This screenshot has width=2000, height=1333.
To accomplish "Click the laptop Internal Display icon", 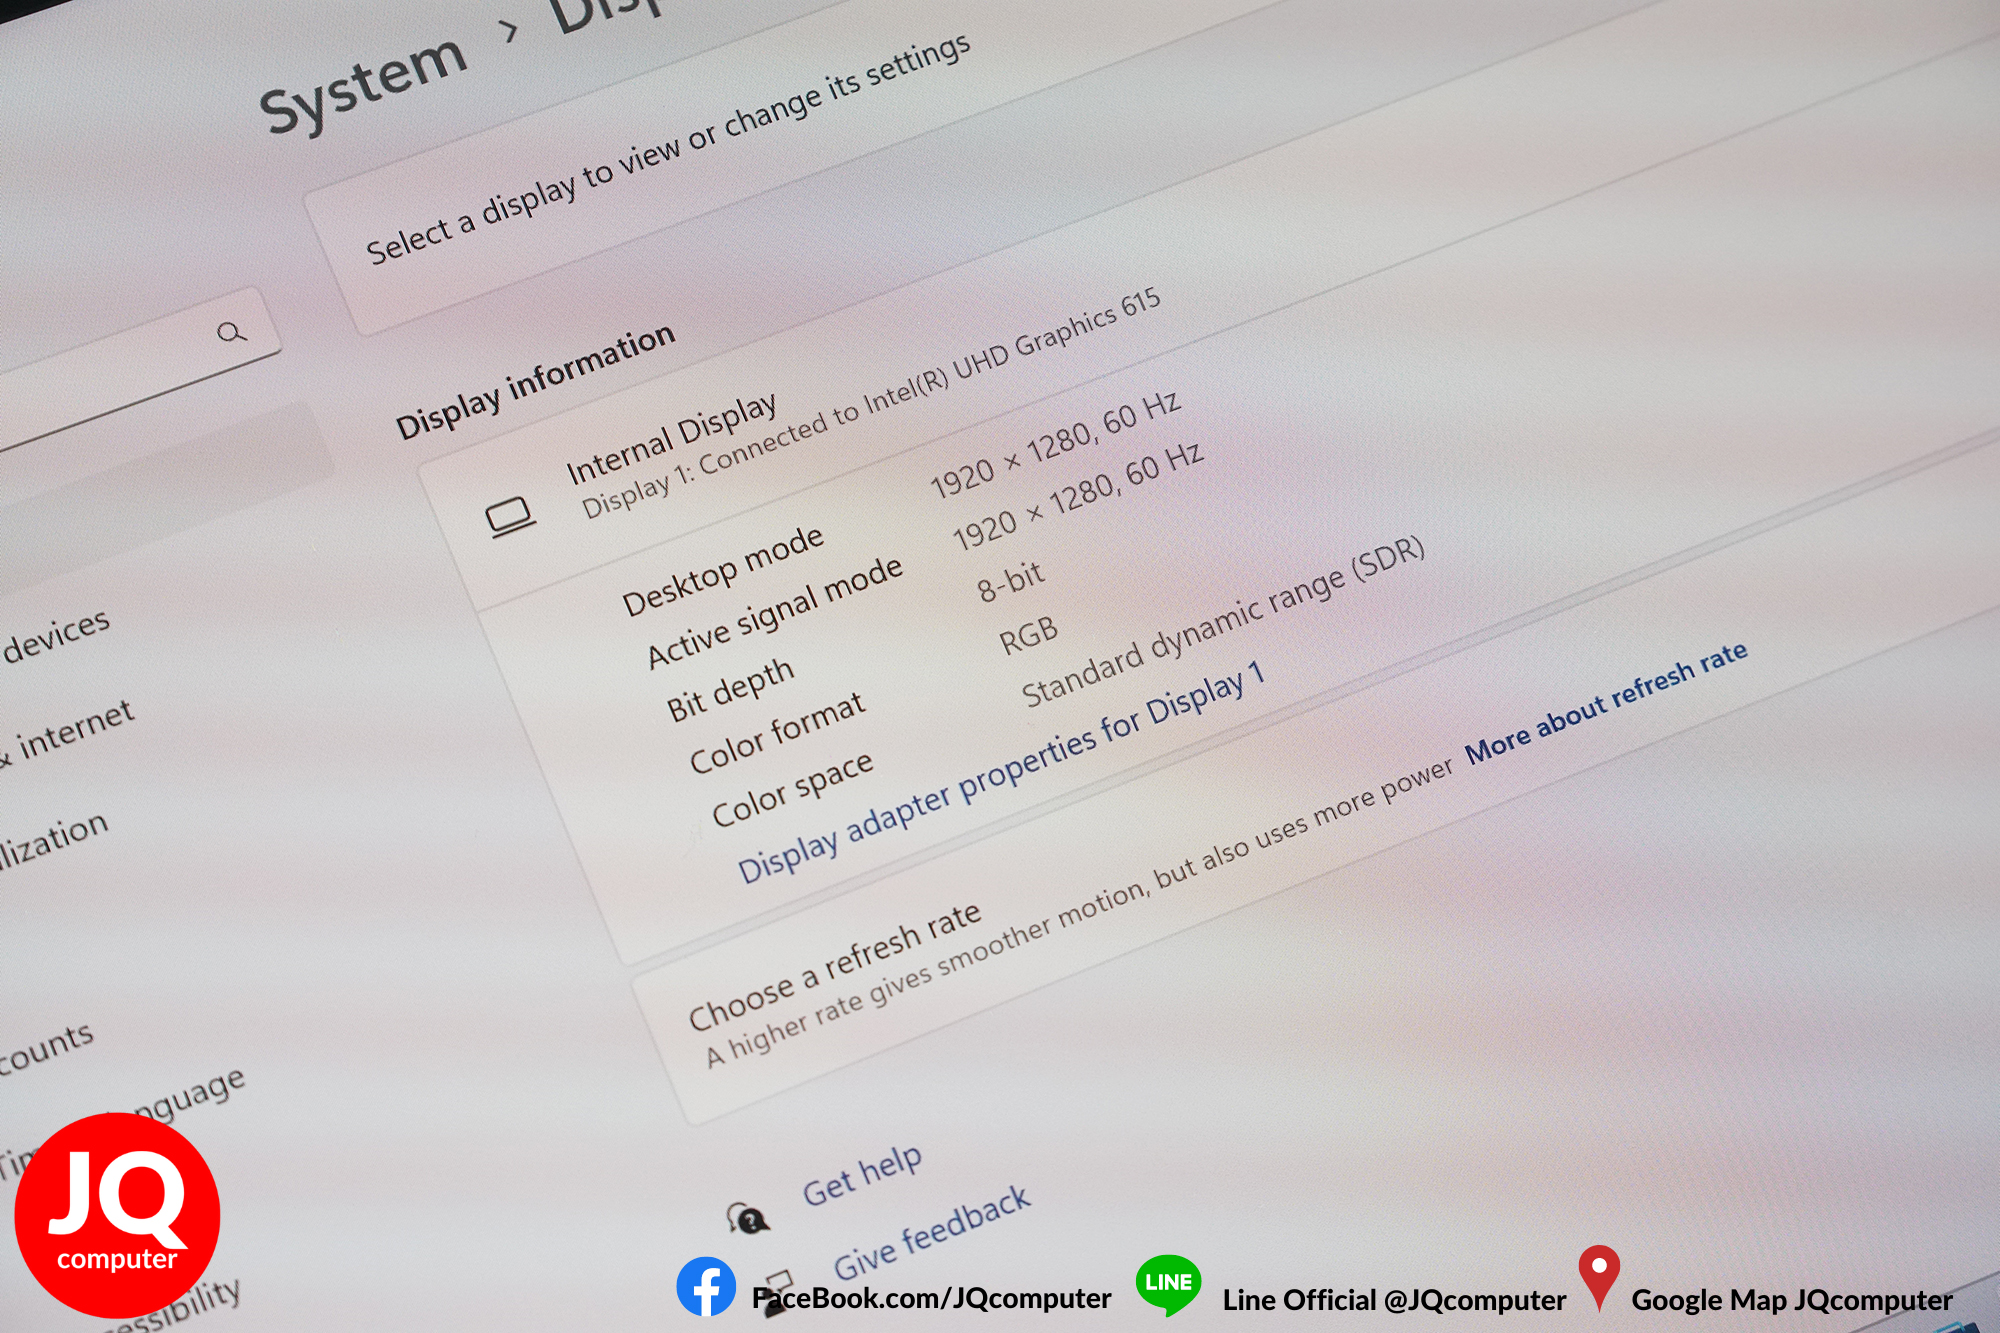I will coord(510,518).
